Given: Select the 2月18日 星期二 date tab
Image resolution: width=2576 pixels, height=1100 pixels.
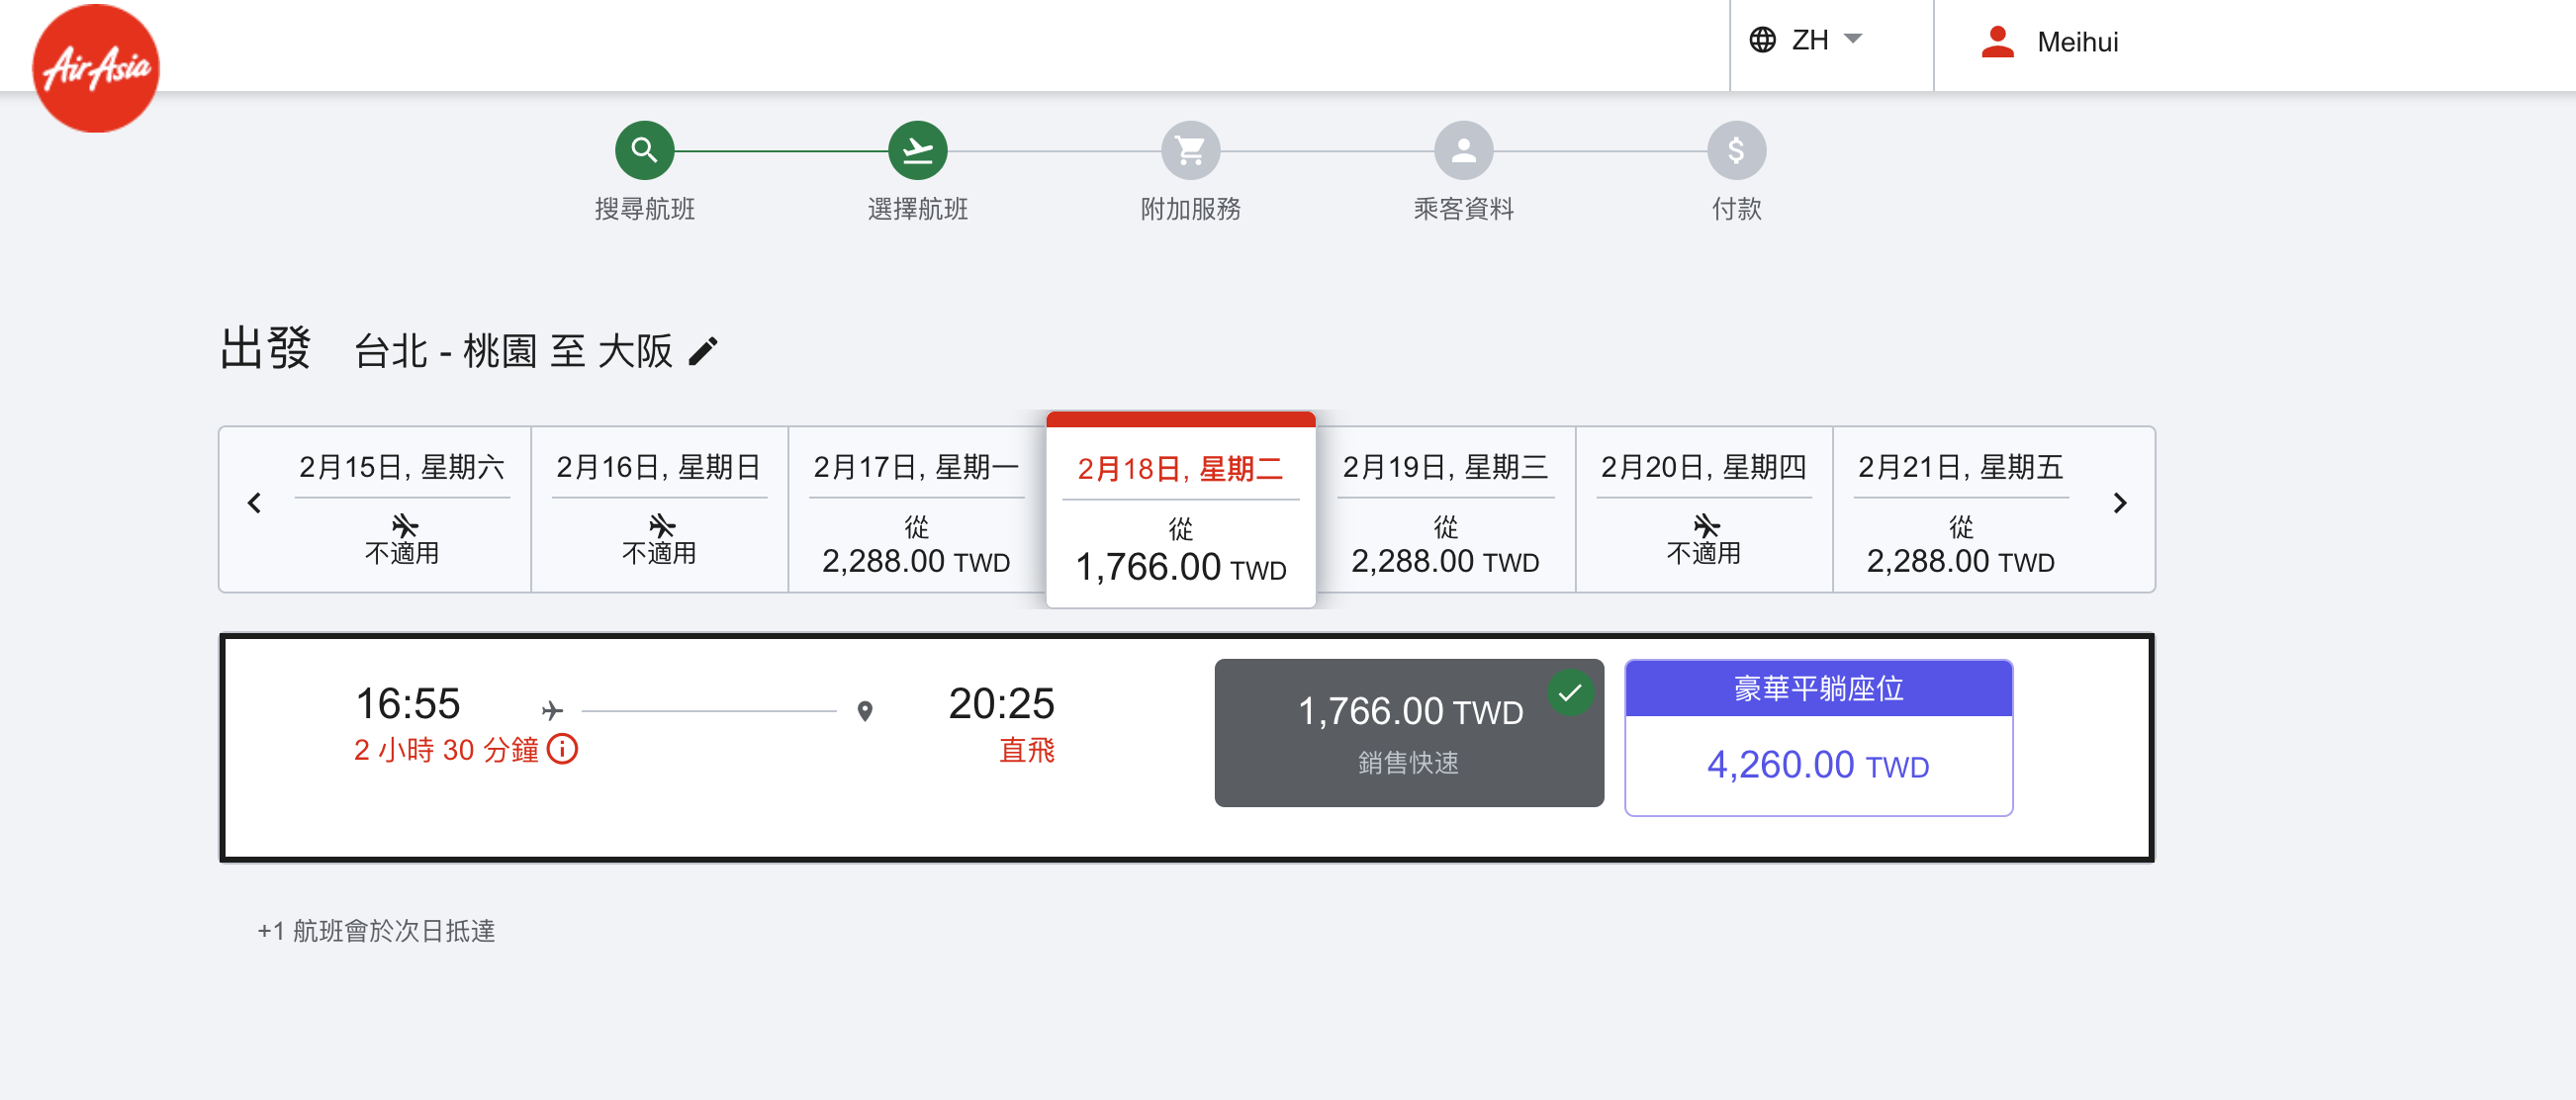Looking at the screenshot, I should [1180, 510].
